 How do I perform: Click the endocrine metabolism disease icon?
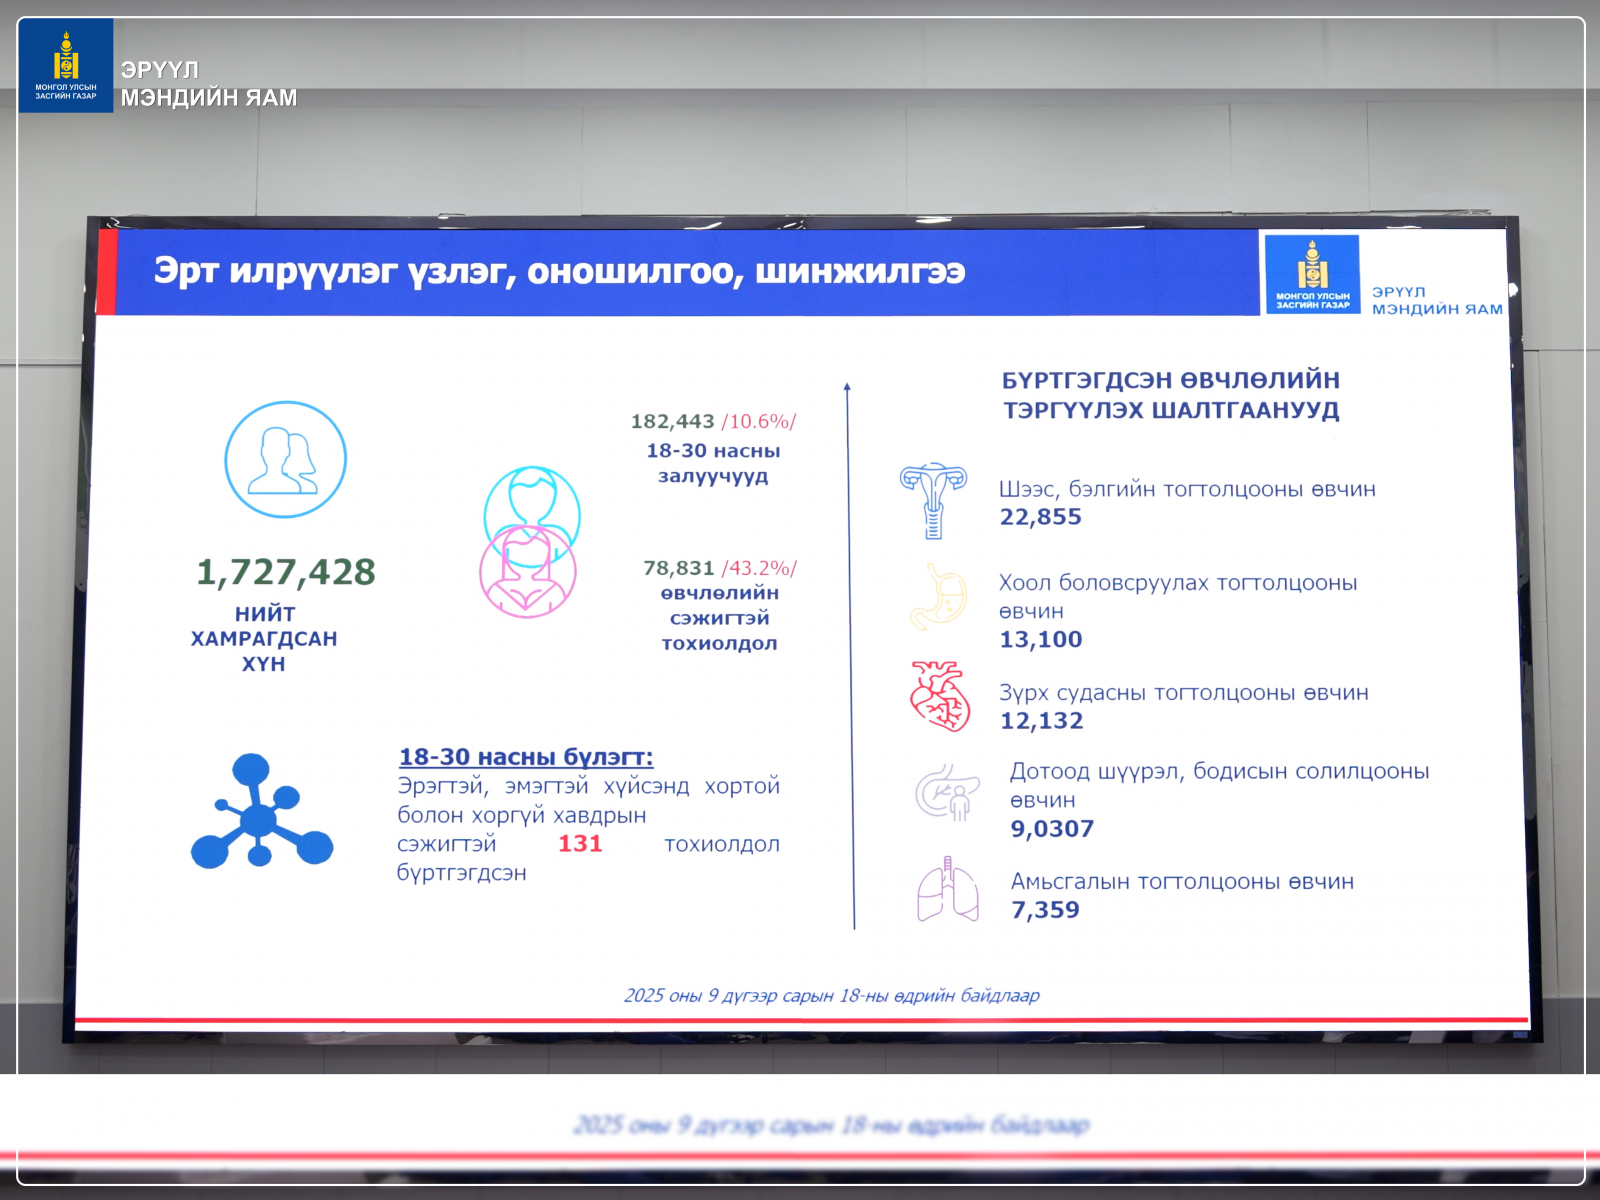tap(947, 792)
